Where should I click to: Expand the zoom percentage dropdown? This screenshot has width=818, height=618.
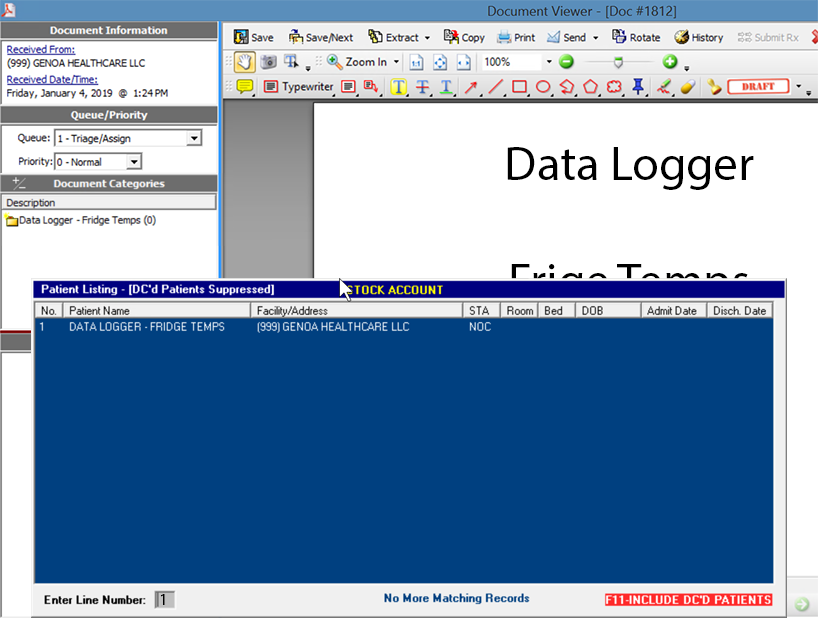pos(548,62)
